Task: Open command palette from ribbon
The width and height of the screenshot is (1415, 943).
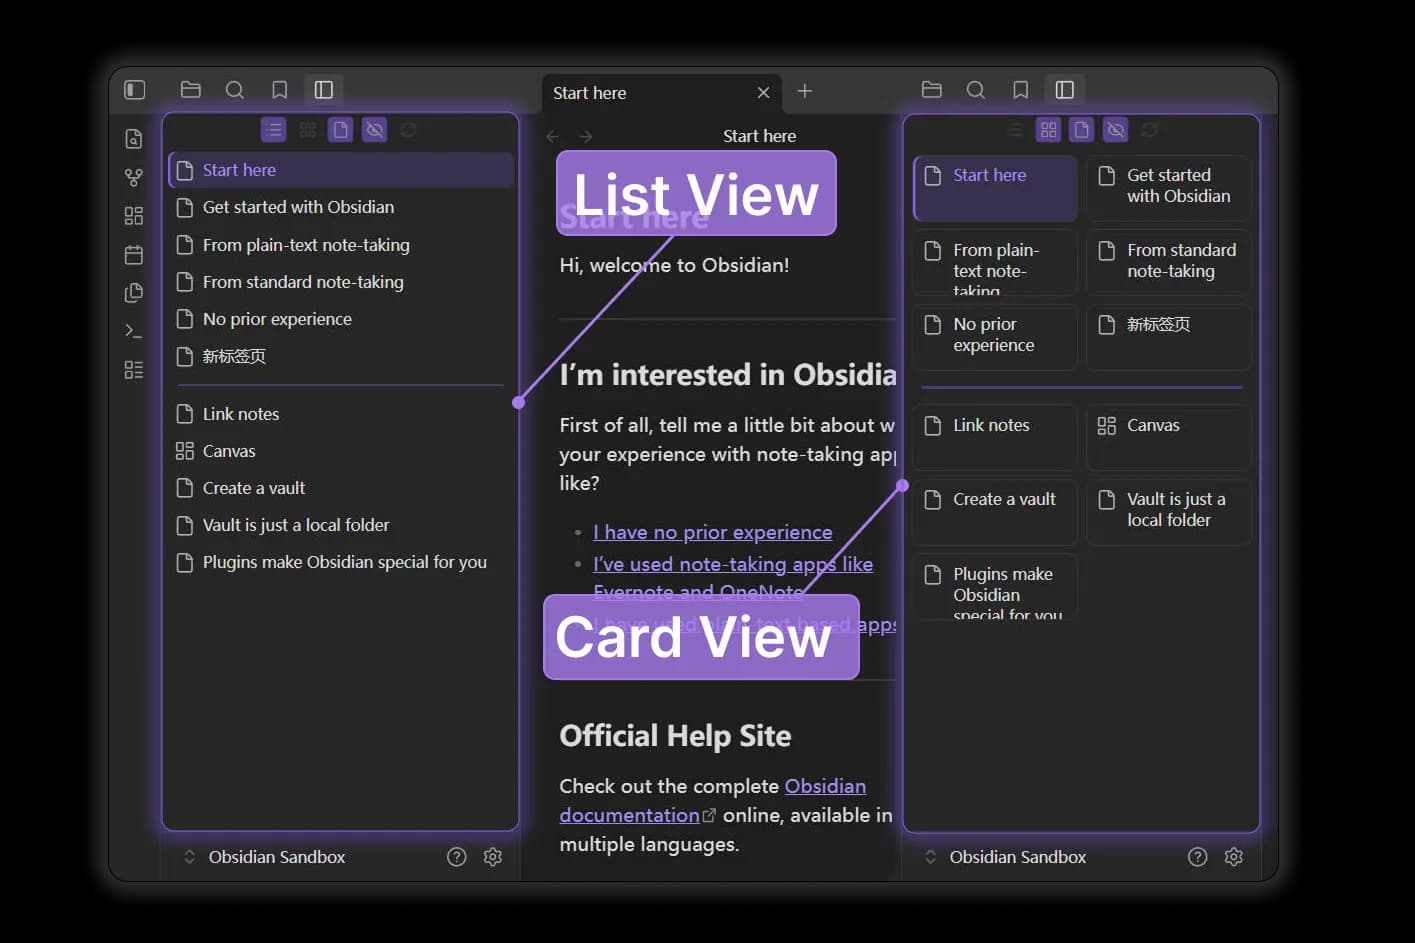Action: (x=134, y=331)
